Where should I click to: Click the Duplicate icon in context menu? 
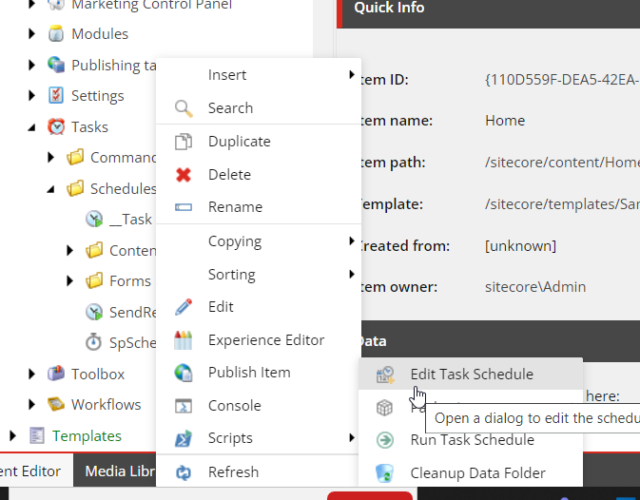click(x=183, y=142)
